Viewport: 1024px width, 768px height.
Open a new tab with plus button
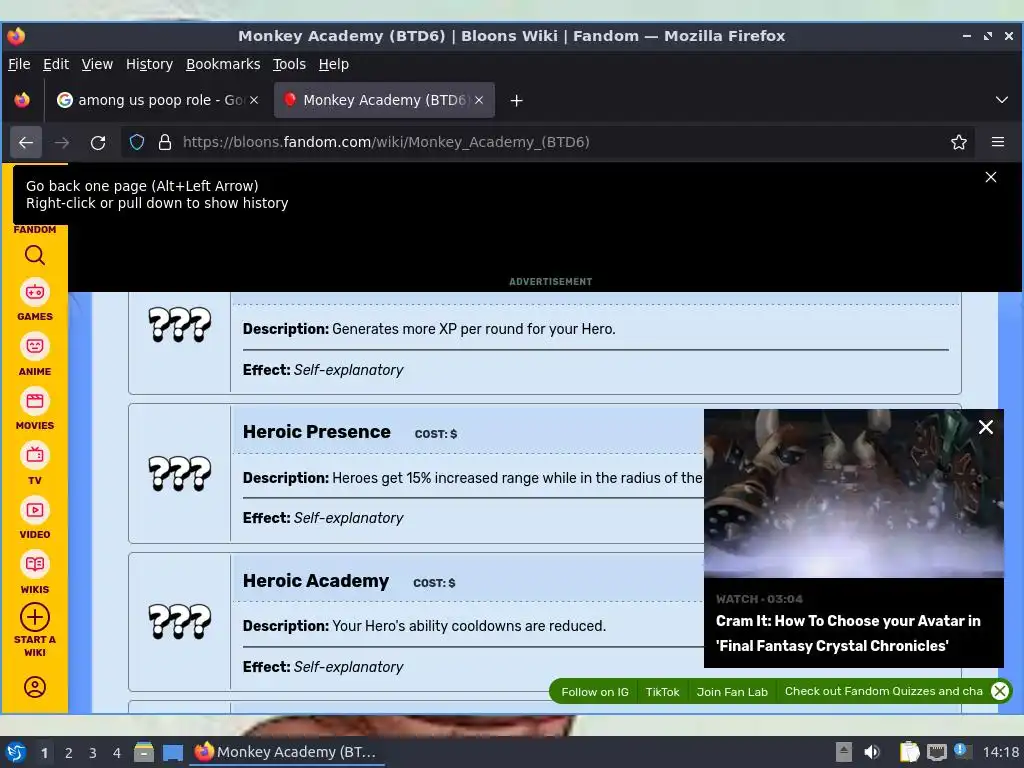(x=517, y=101)
